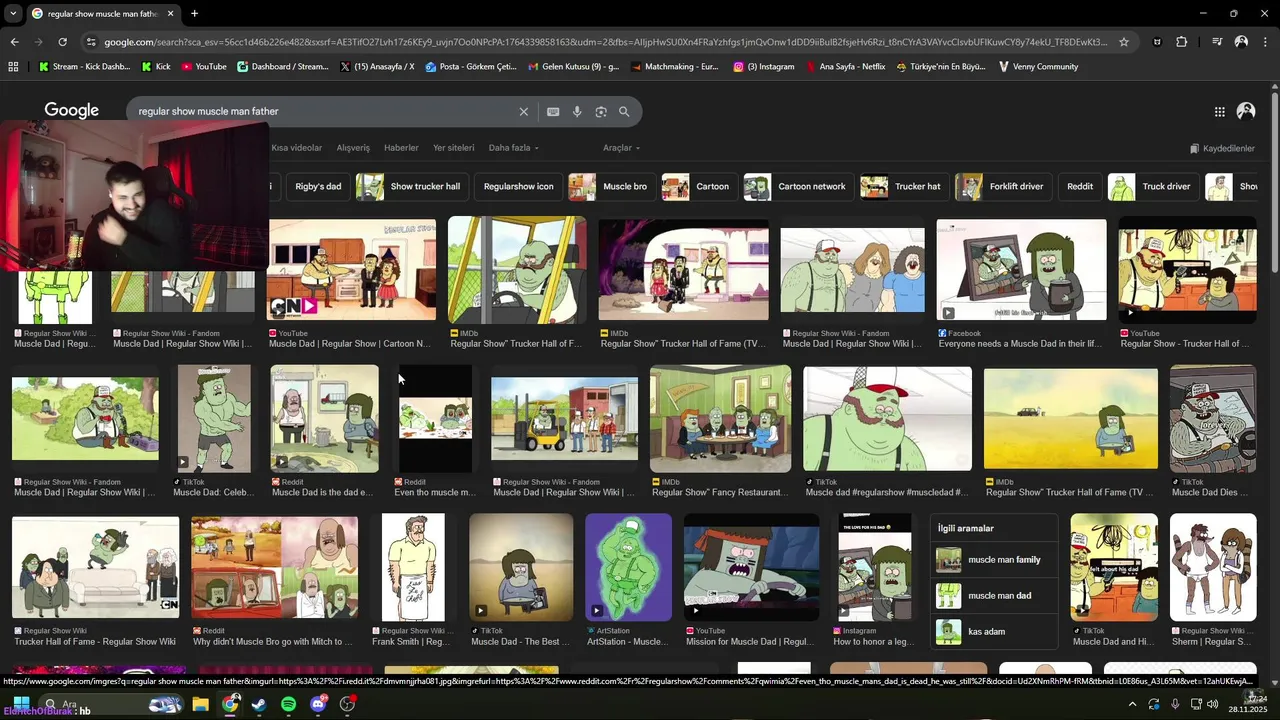
Task: Open Steam from the taskbar
Action: pyautogui.click(x=259, y=704)
